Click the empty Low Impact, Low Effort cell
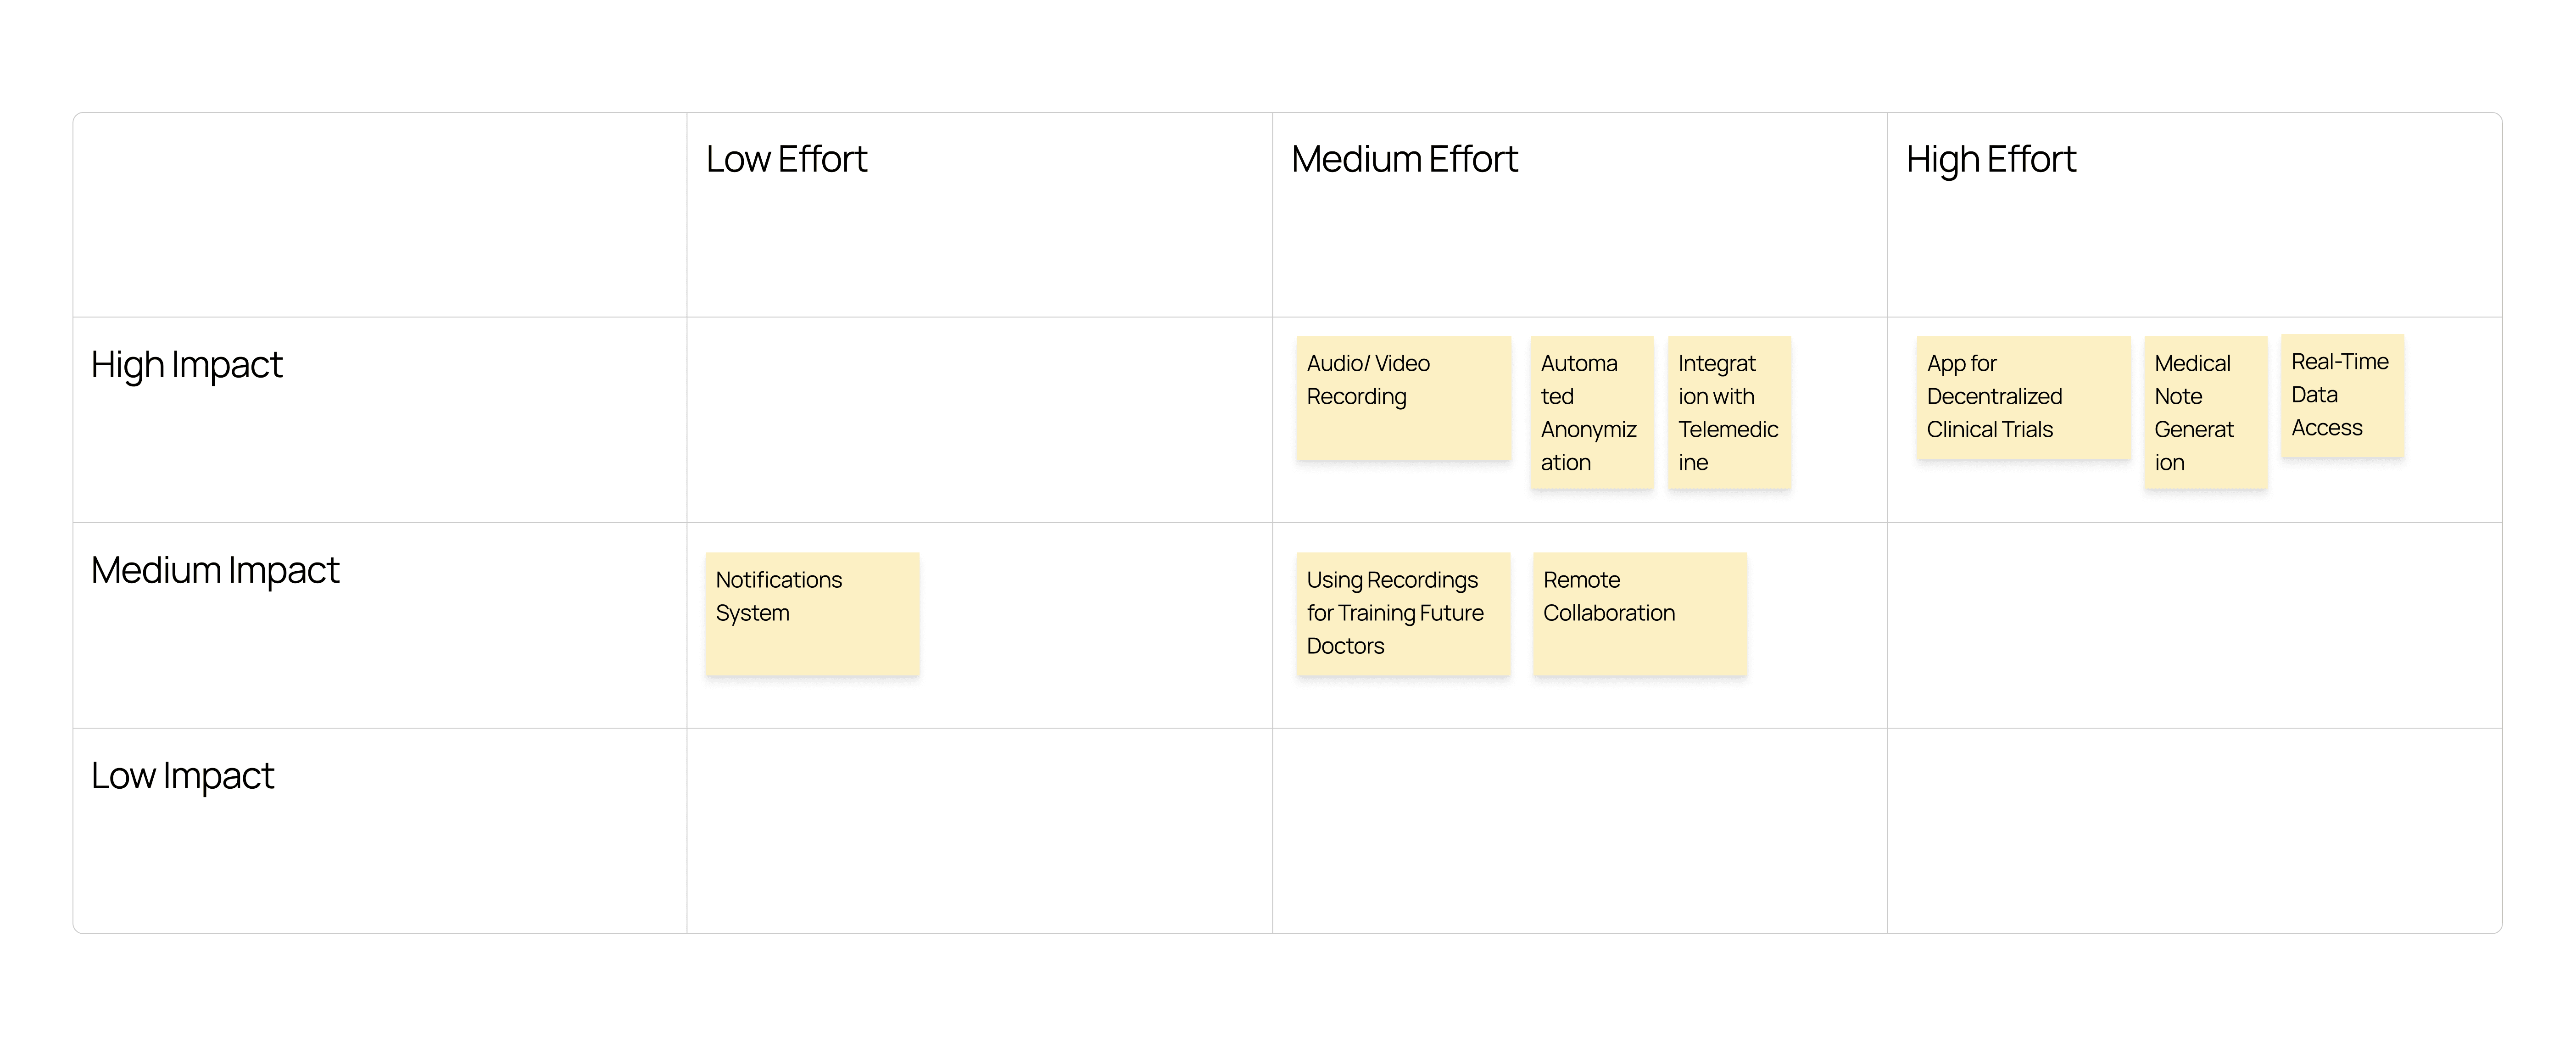Screen dimensions: 2576x1042 click(979, 831)
